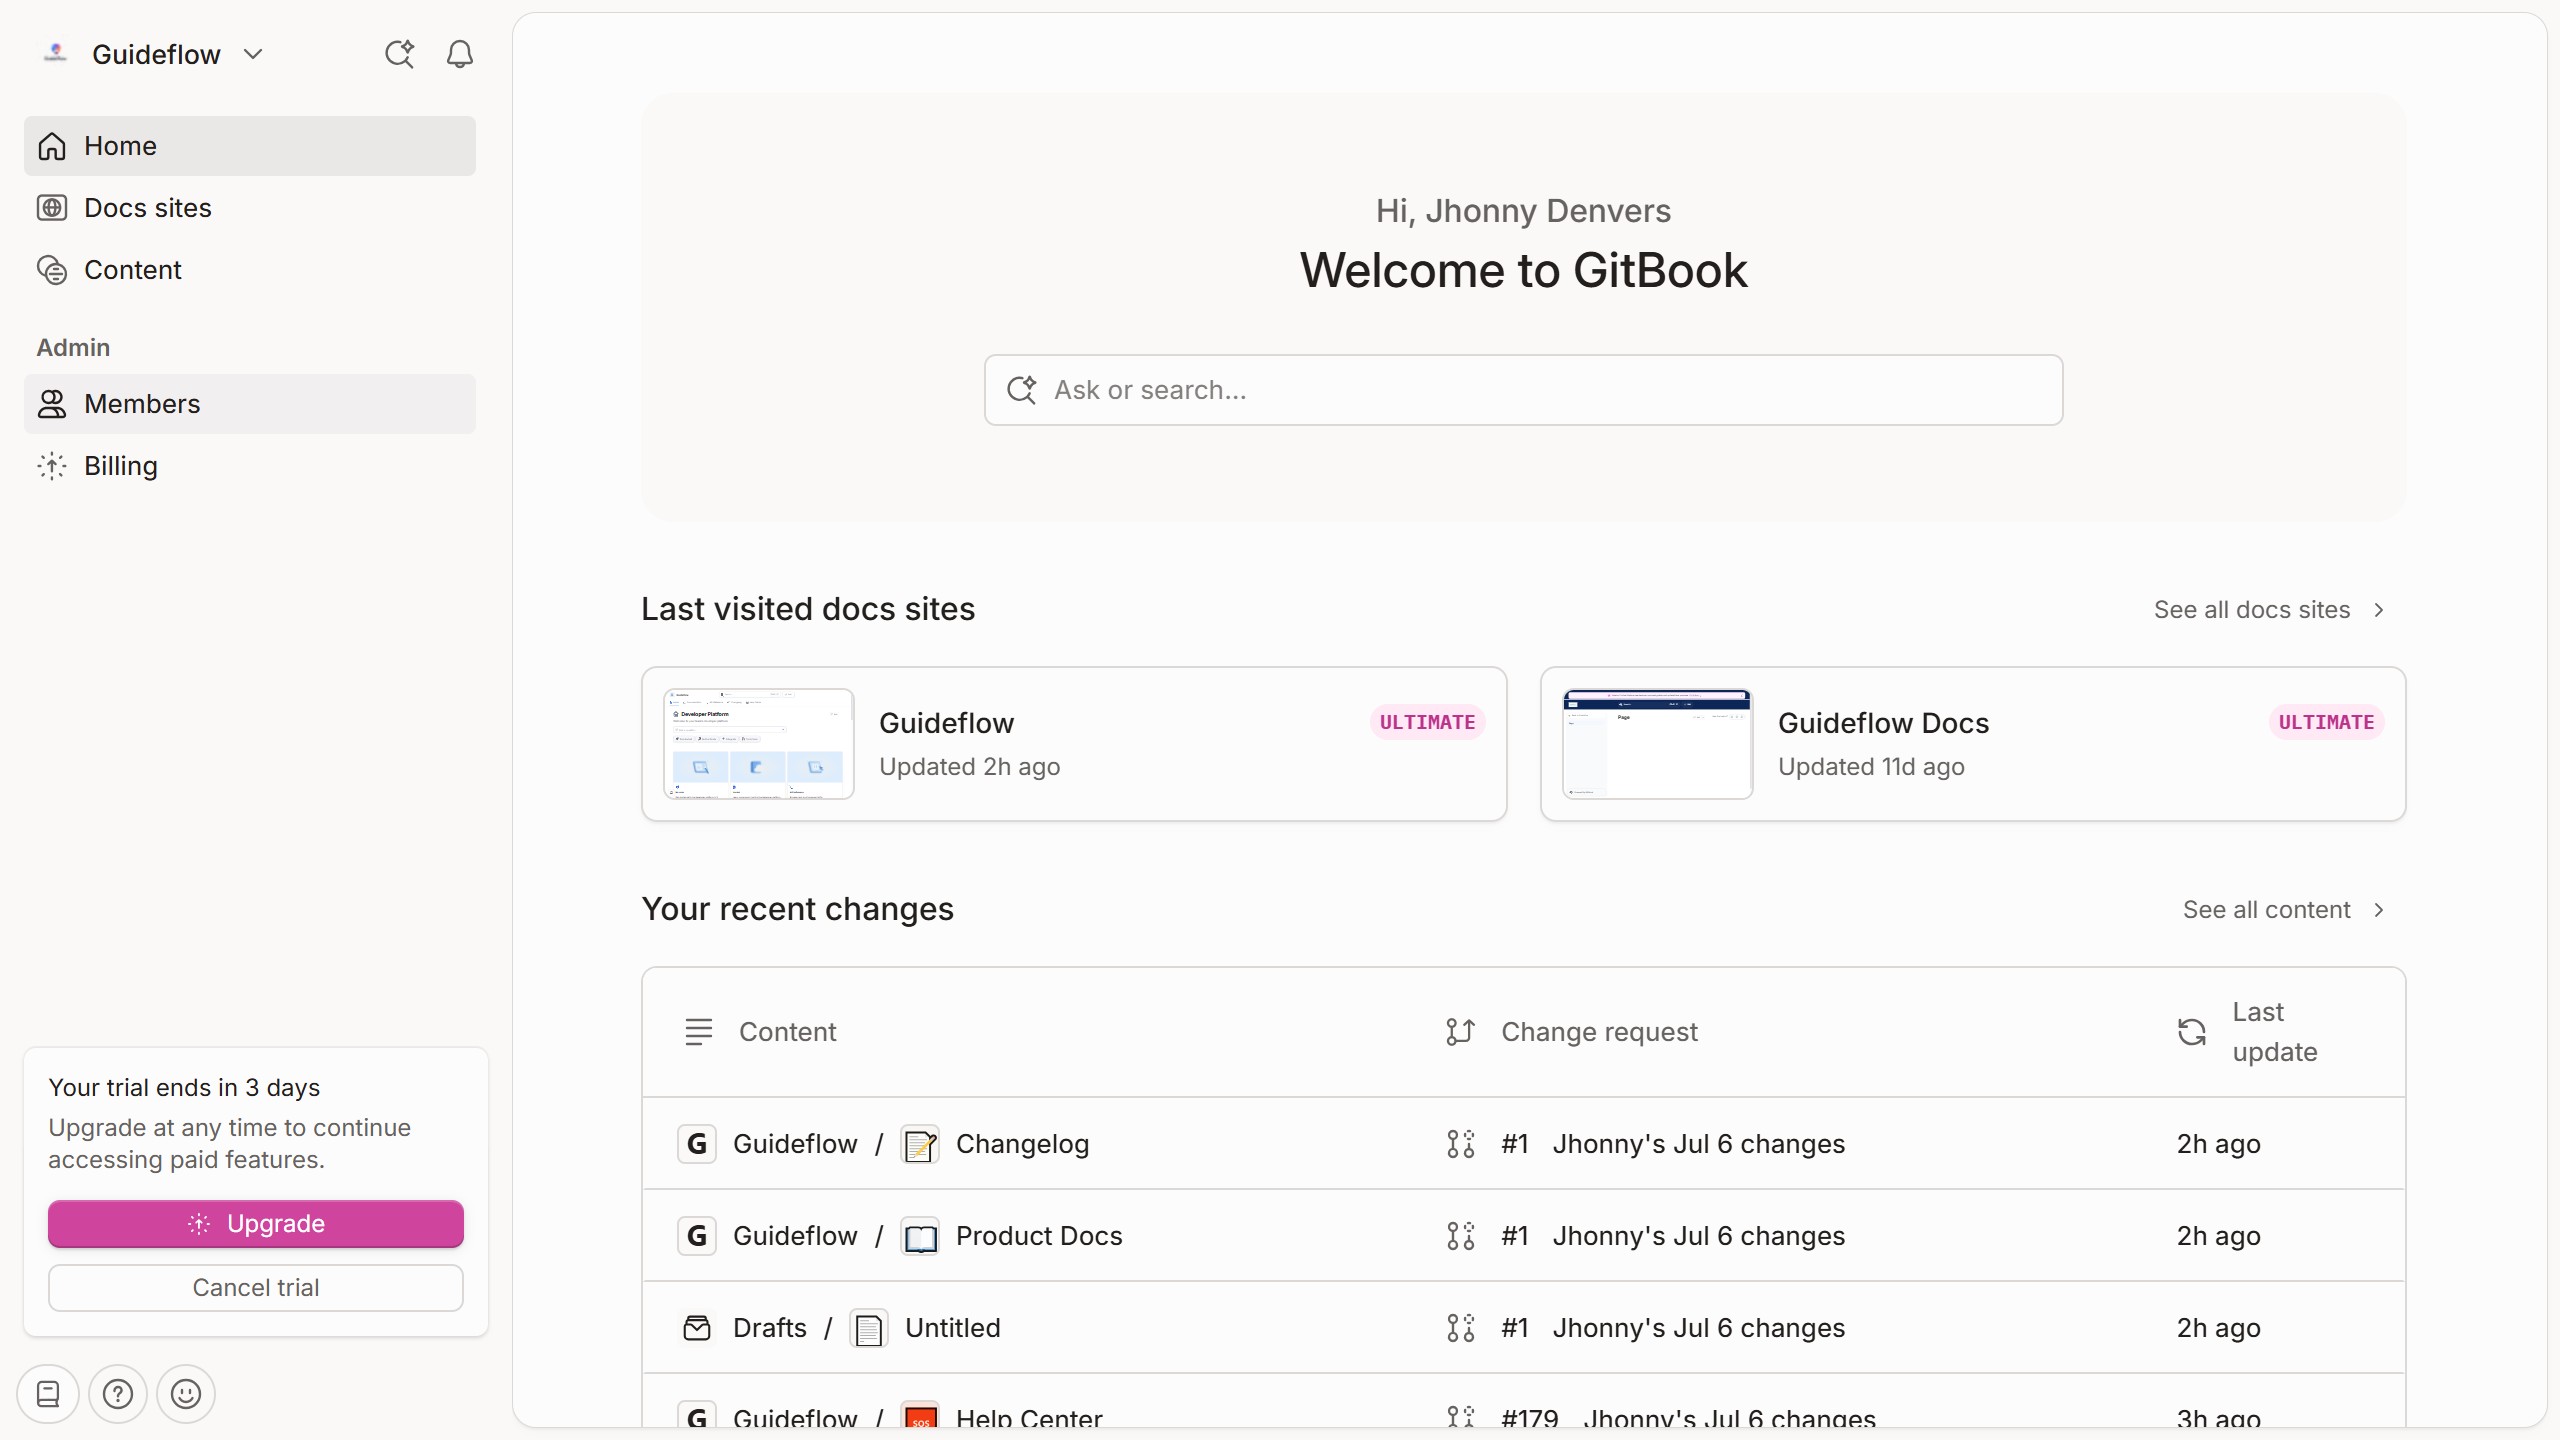The width and height of the screenshot is (2560, 1440).
Task: Open Members admin page
Action: click(250, 404)
